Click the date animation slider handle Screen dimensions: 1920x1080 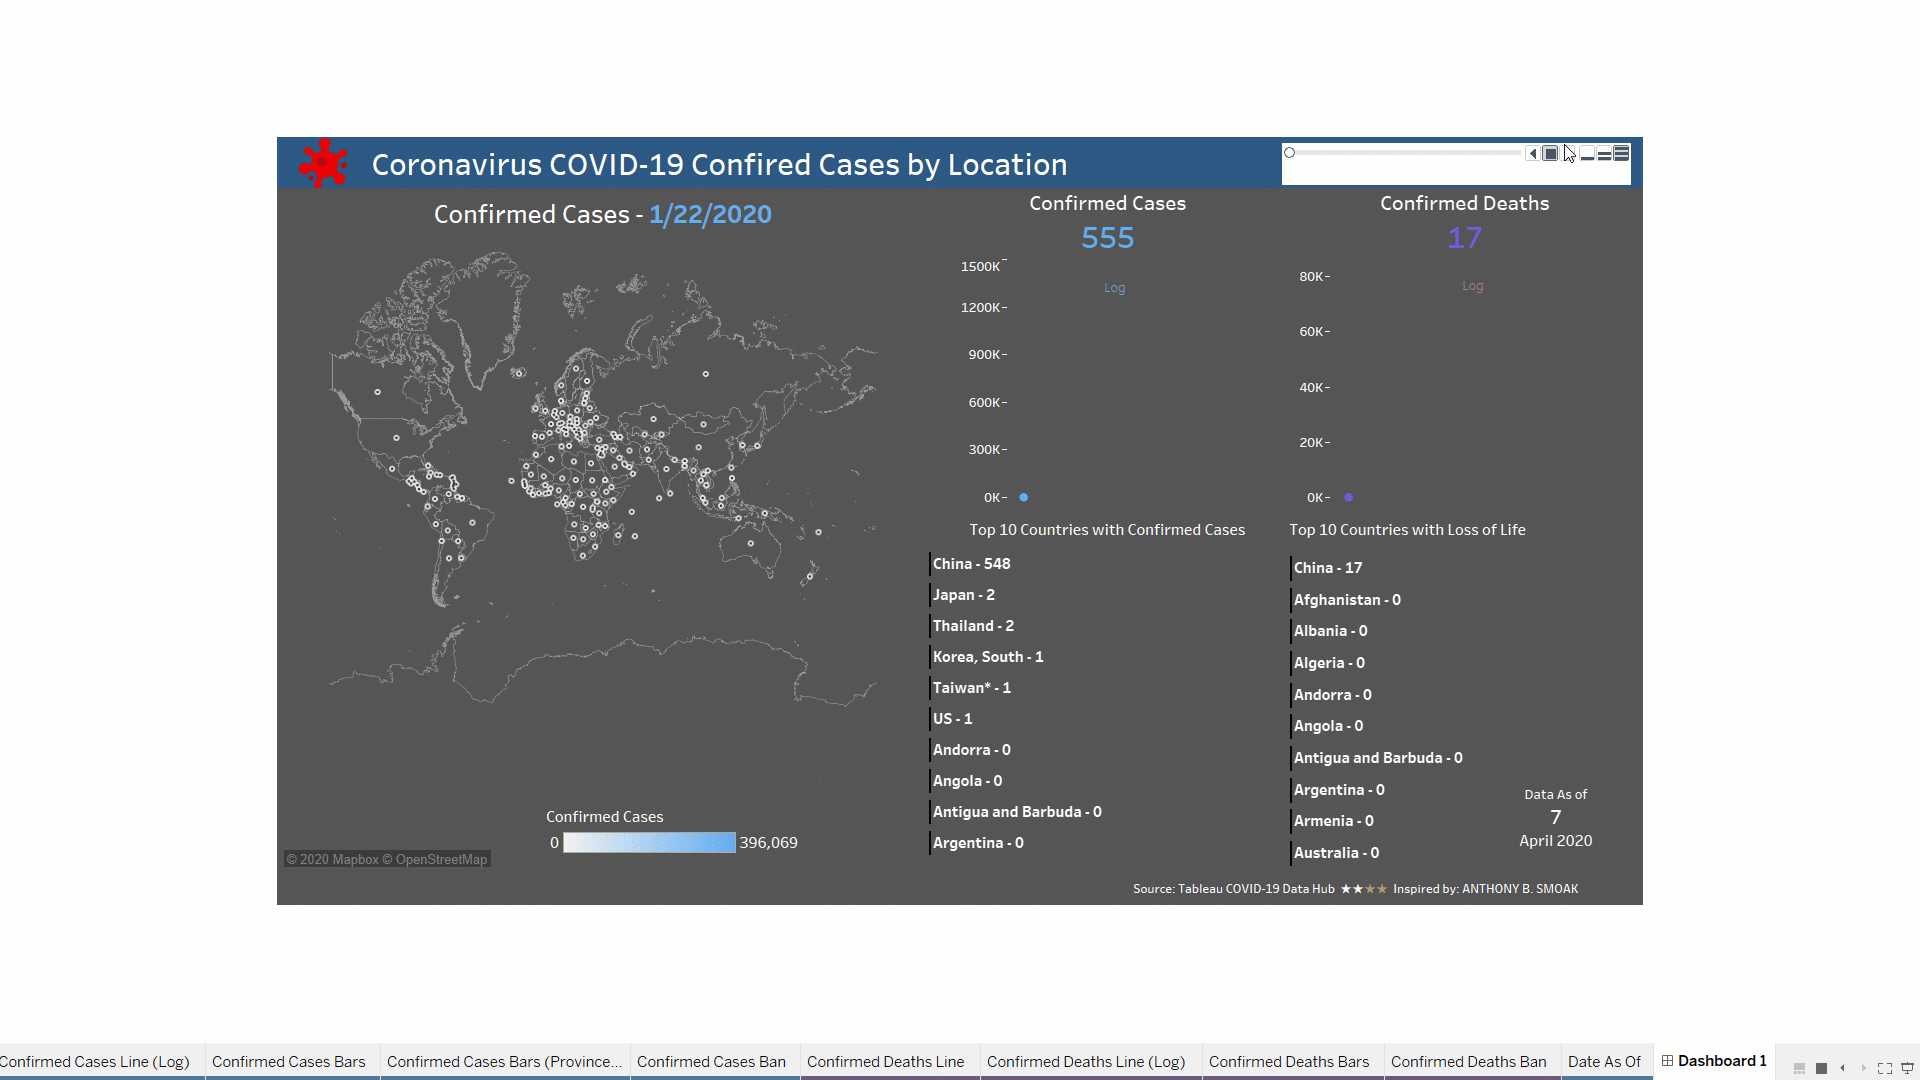pyautogui.click(x=1289, y=152)
